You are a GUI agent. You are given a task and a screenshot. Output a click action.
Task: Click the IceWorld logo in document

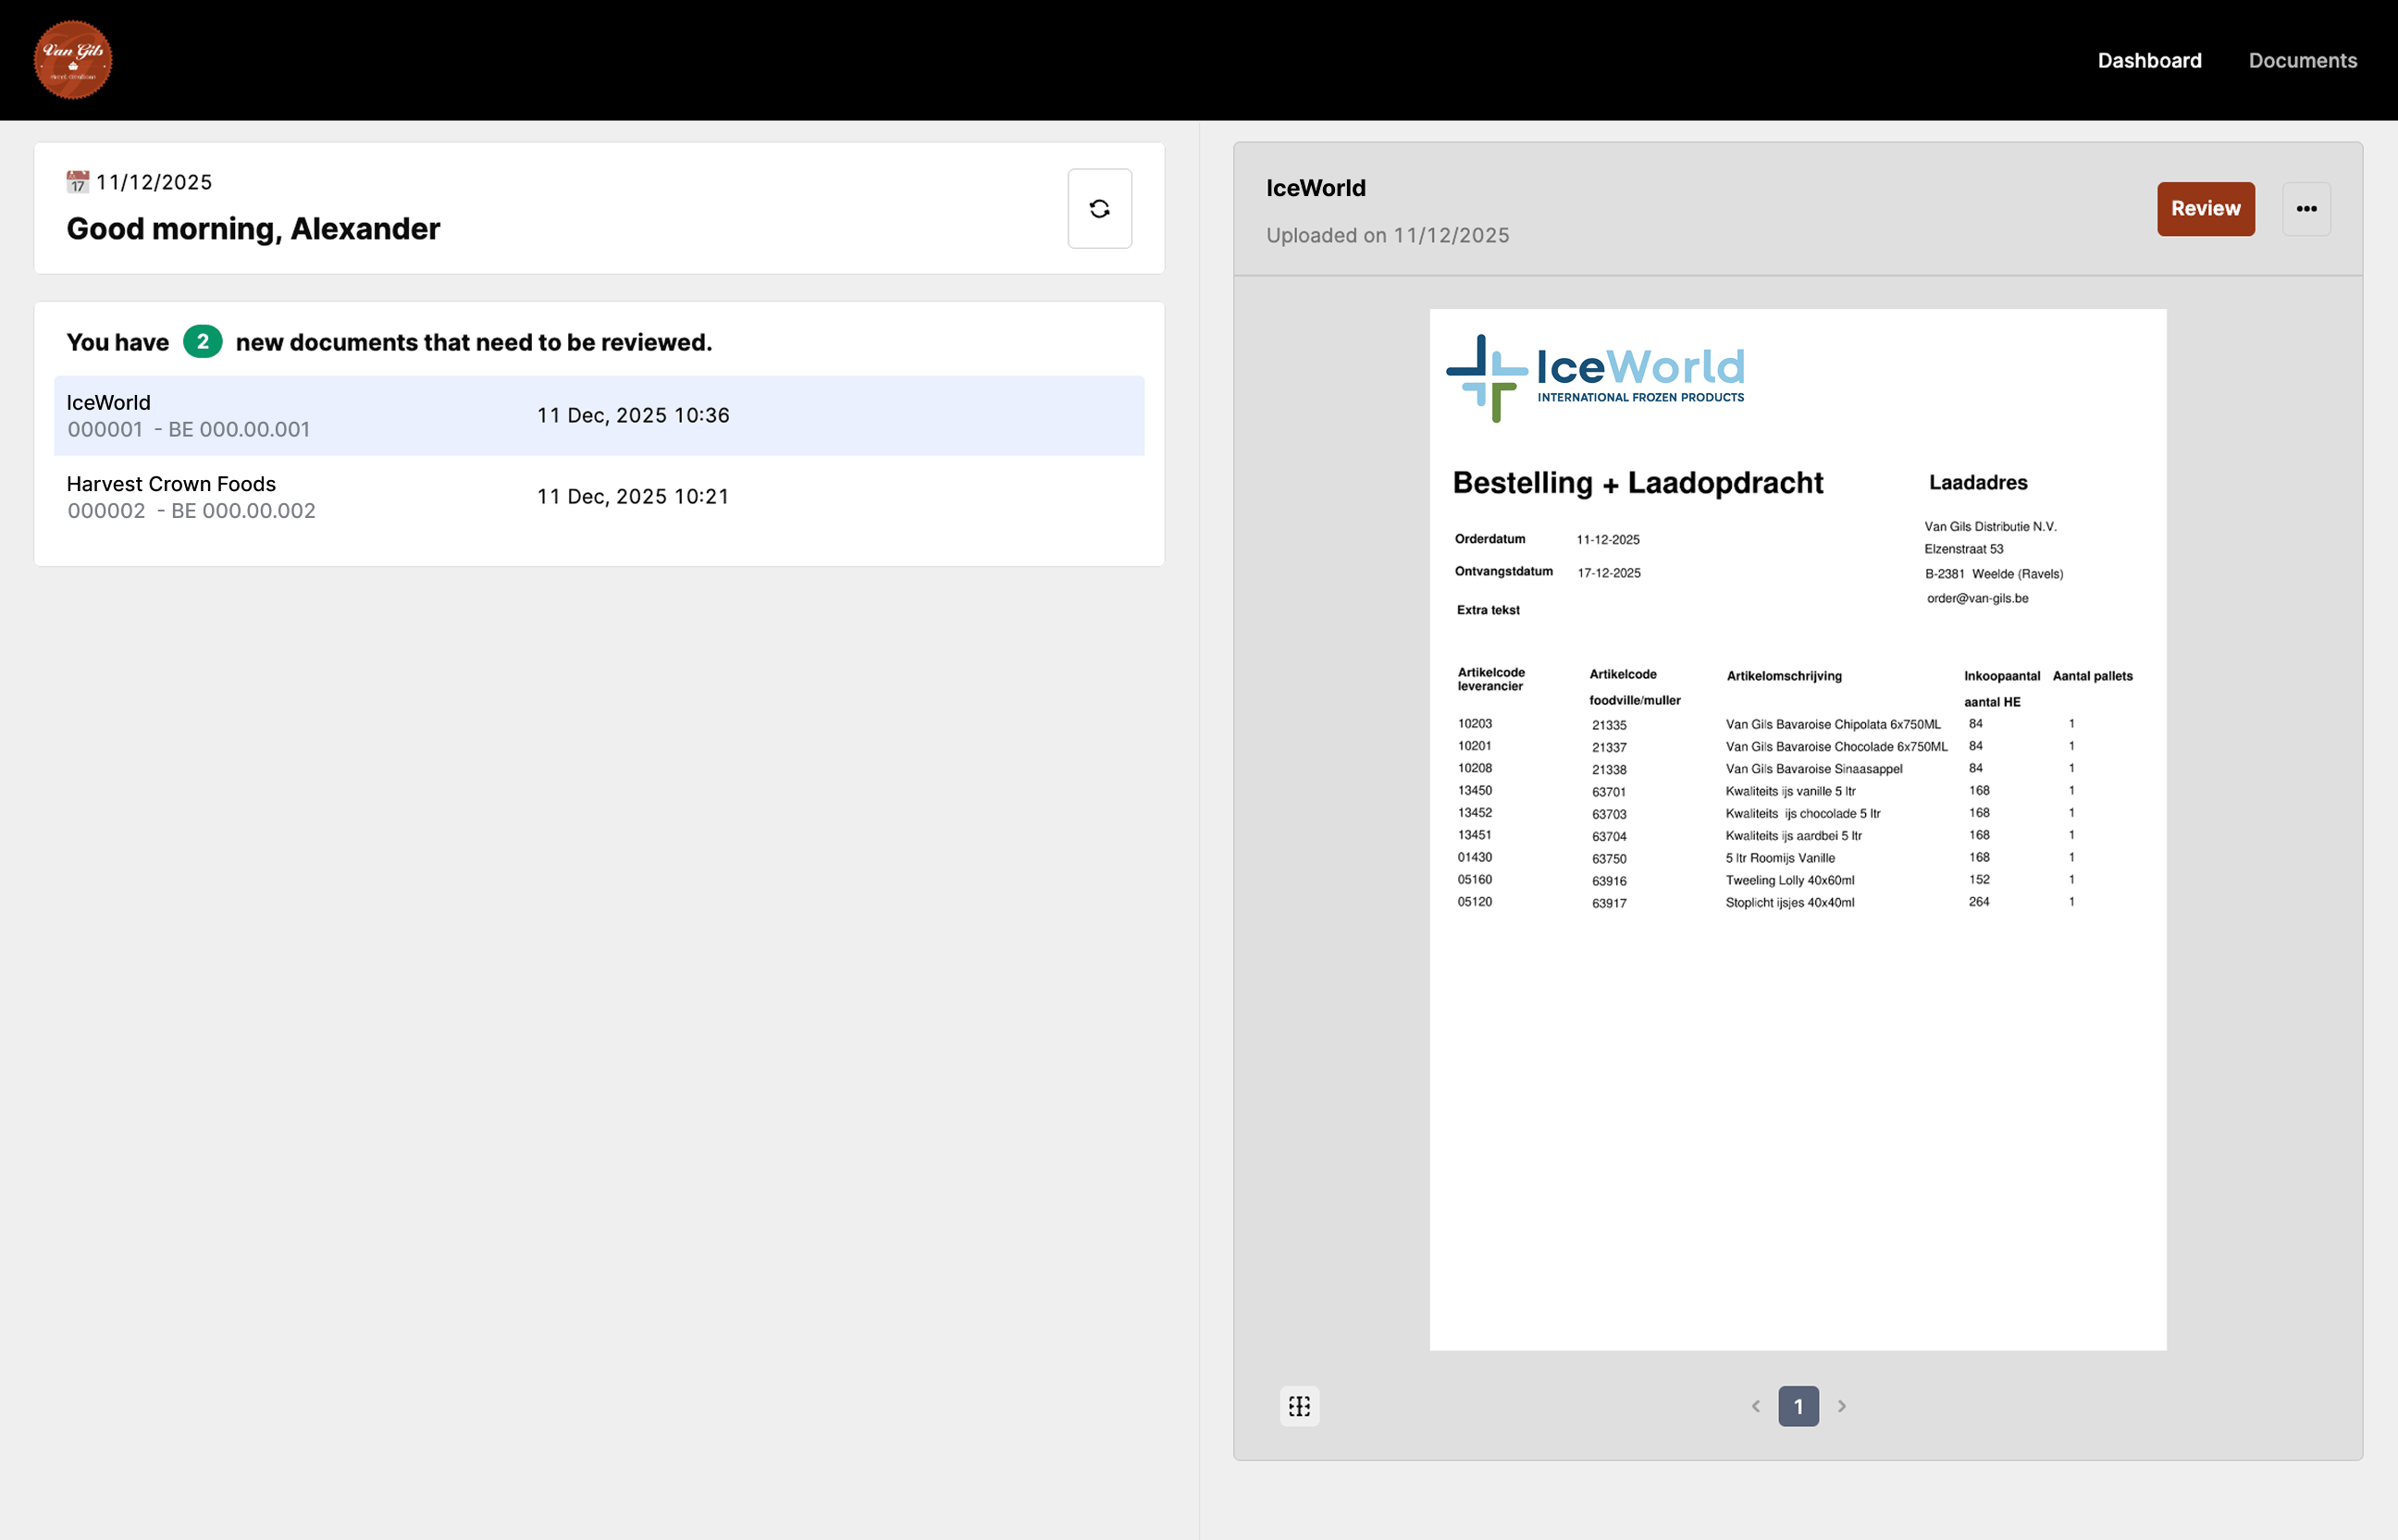[1595, 377]
